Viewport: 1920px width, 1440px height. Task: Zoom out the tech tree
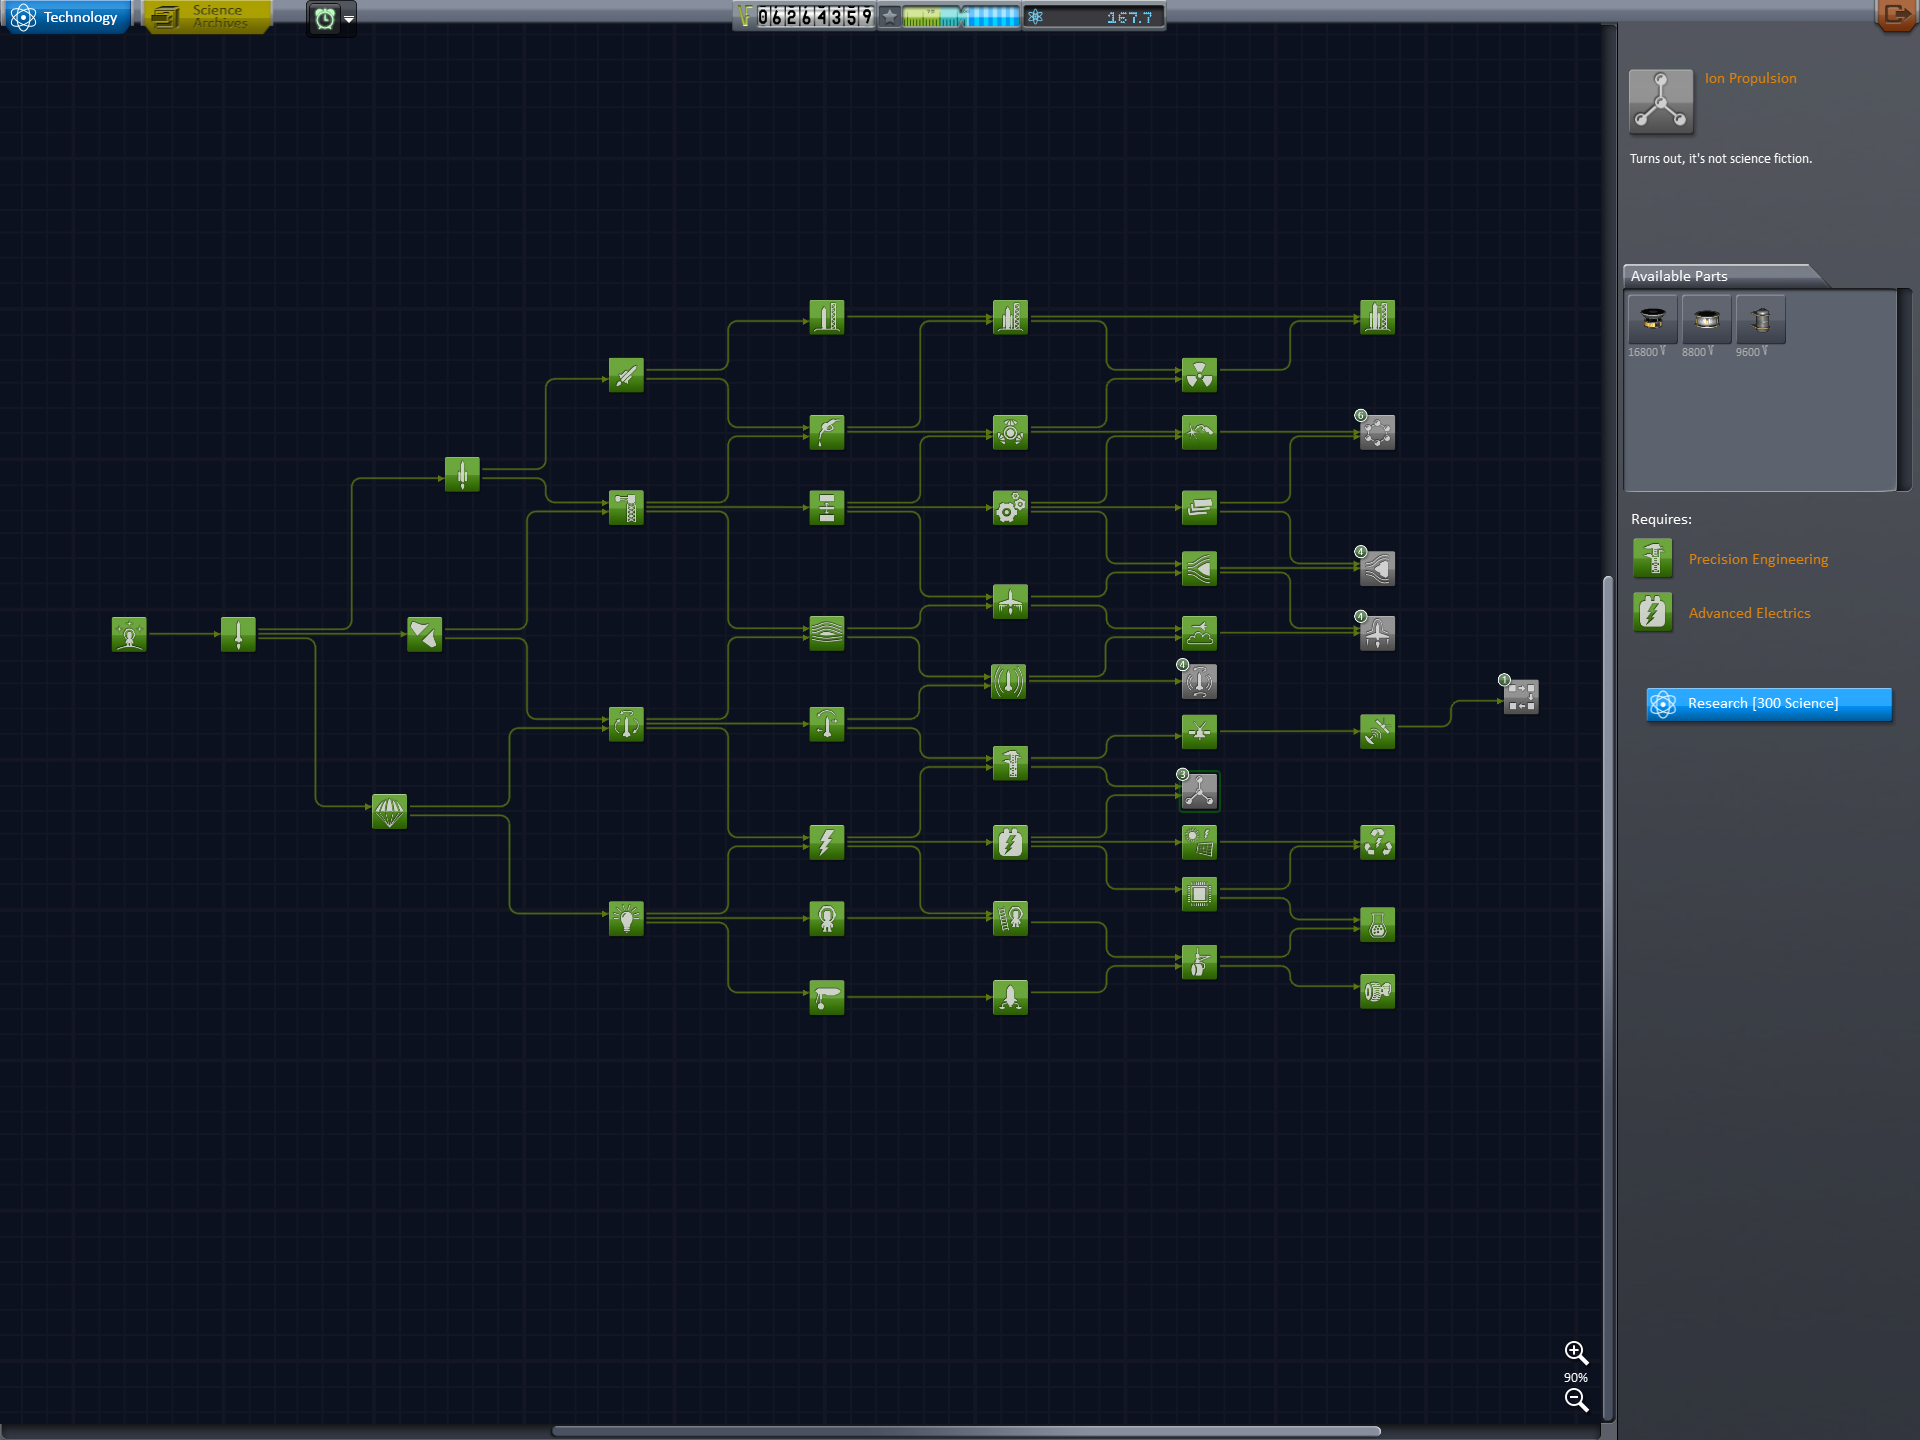[x=1576, y=1400]
